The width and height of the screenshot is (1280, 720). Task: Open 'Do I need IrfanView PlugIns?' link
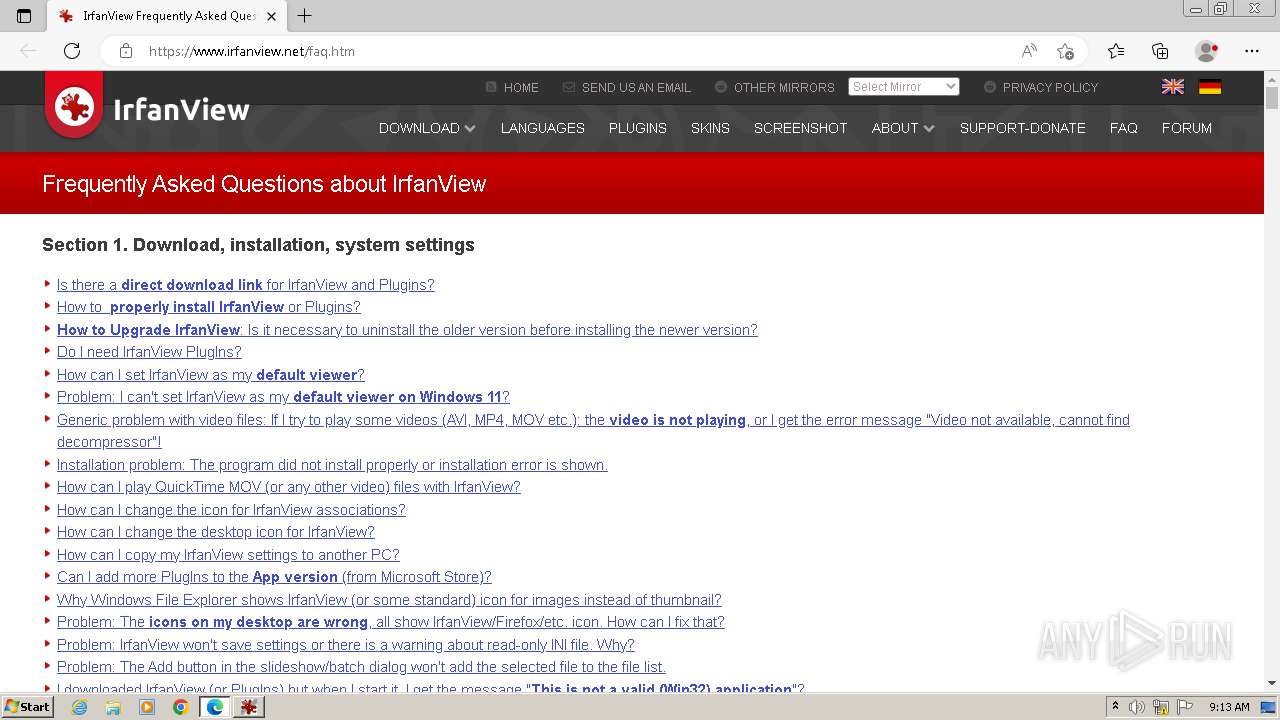click(x=149, y=352)
